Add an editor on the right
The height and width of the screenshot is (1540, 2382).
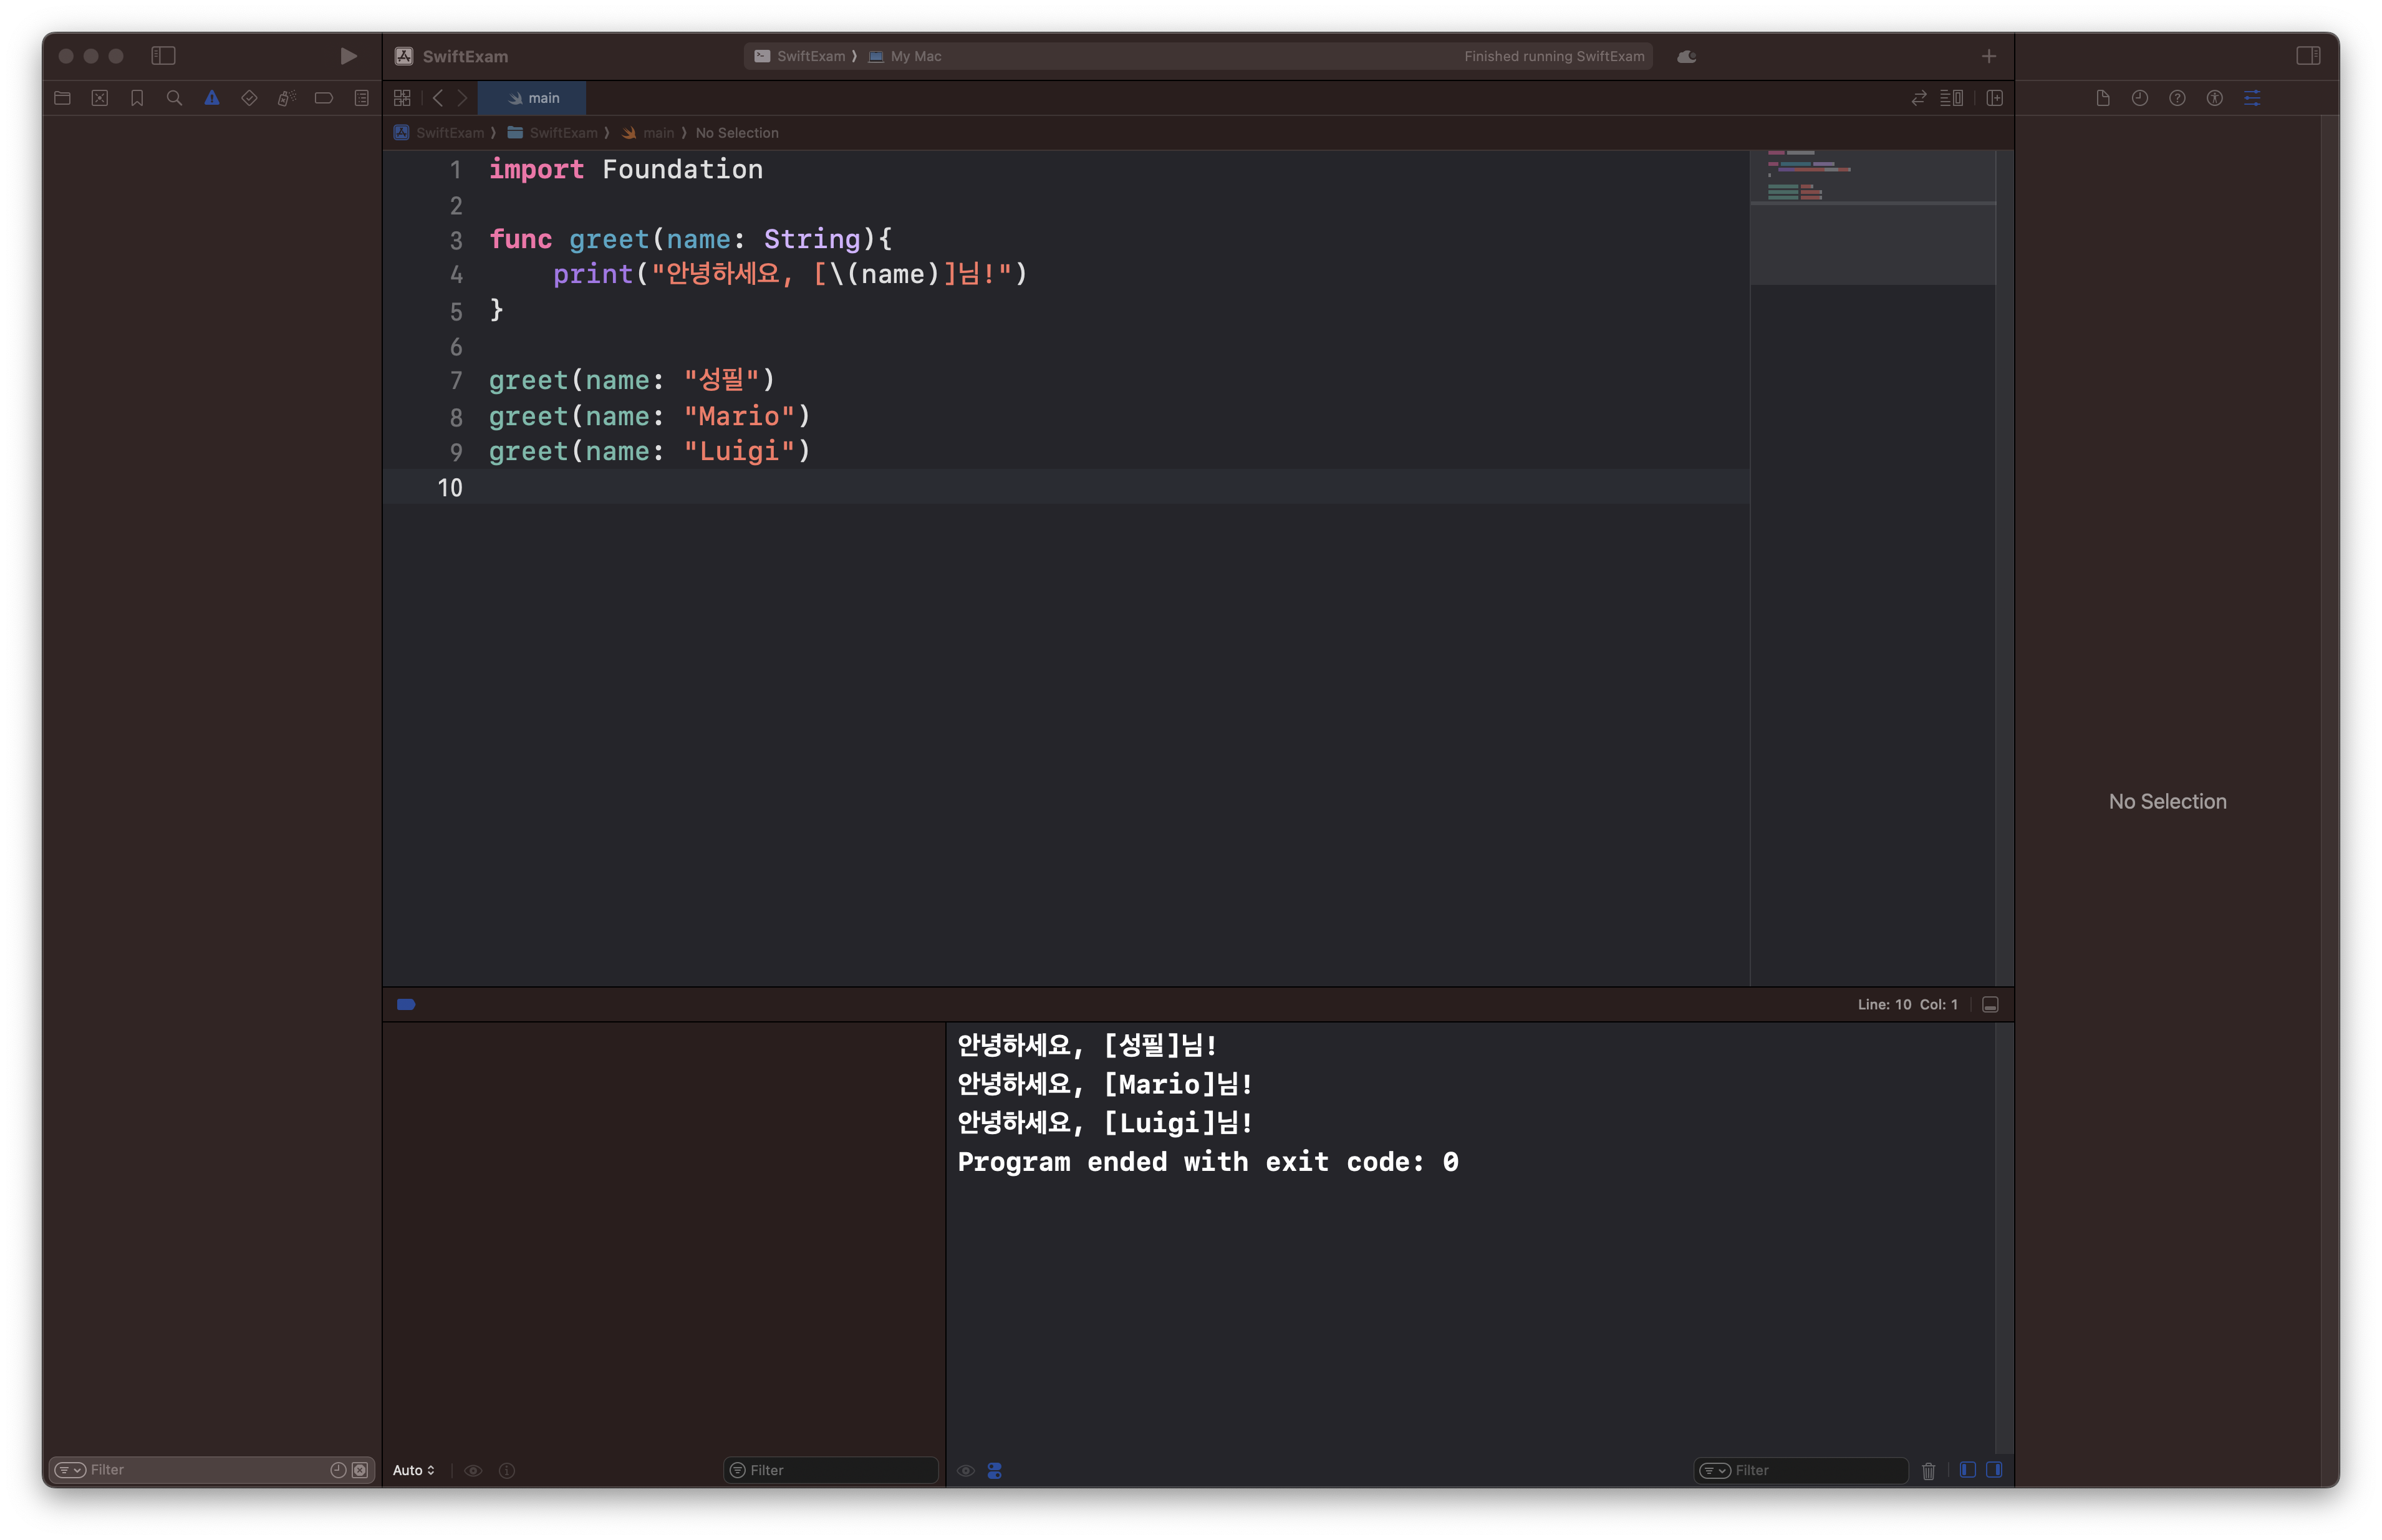[x=1994, y=98]
